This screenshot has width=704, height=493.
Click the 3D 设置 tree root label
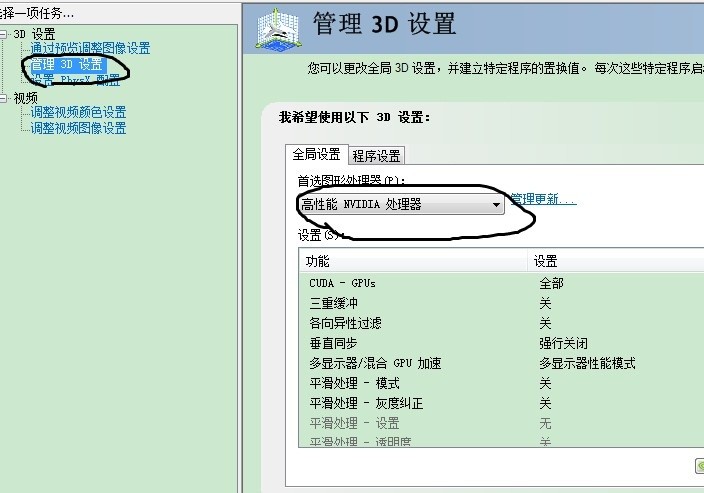click(x=34, y=34)
